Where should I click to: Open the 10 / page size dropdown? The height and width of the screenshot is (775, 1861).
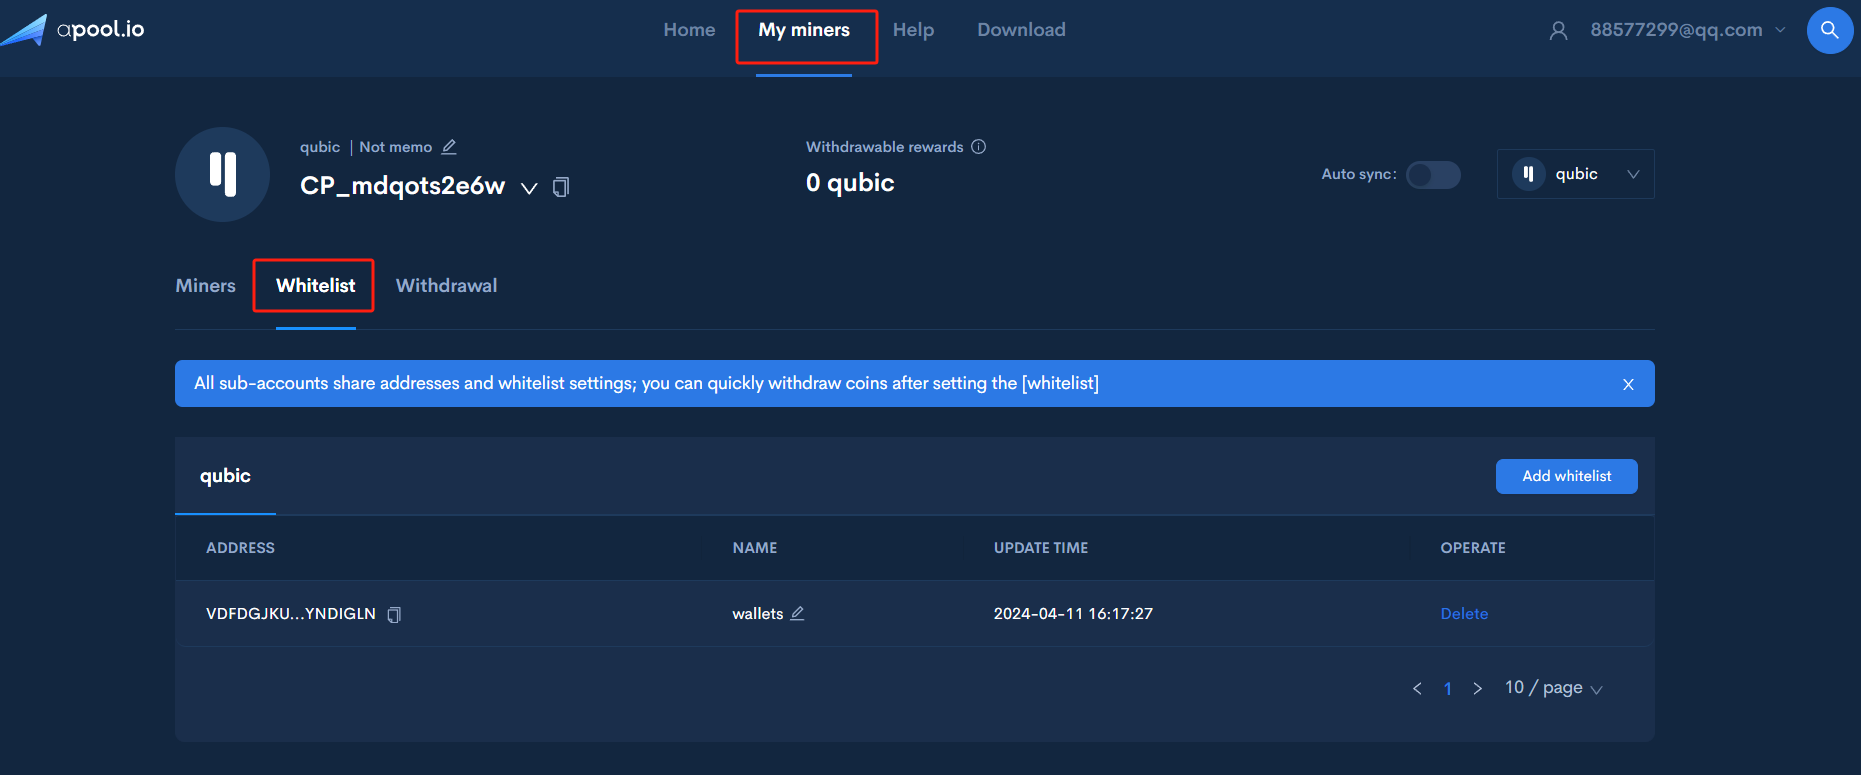coord(1553,688)
